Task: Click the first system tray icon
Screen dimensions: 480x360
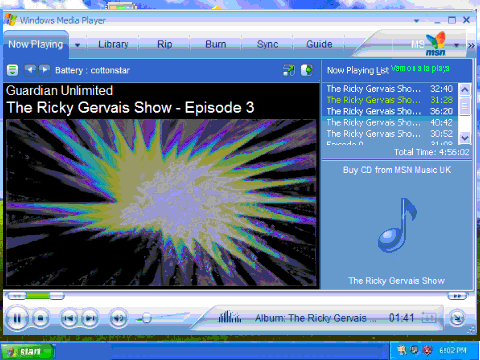Action: point(402,350)
